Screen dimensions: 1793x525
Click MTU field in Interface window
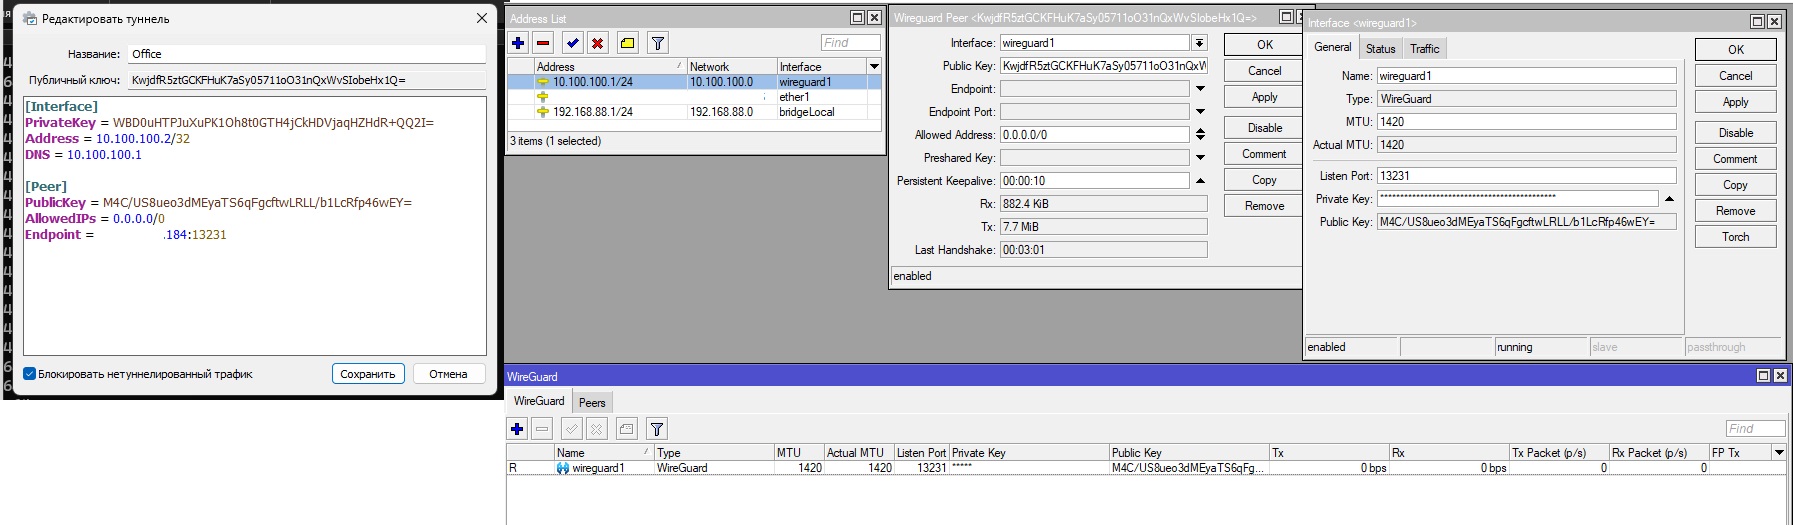point(1526,122)
